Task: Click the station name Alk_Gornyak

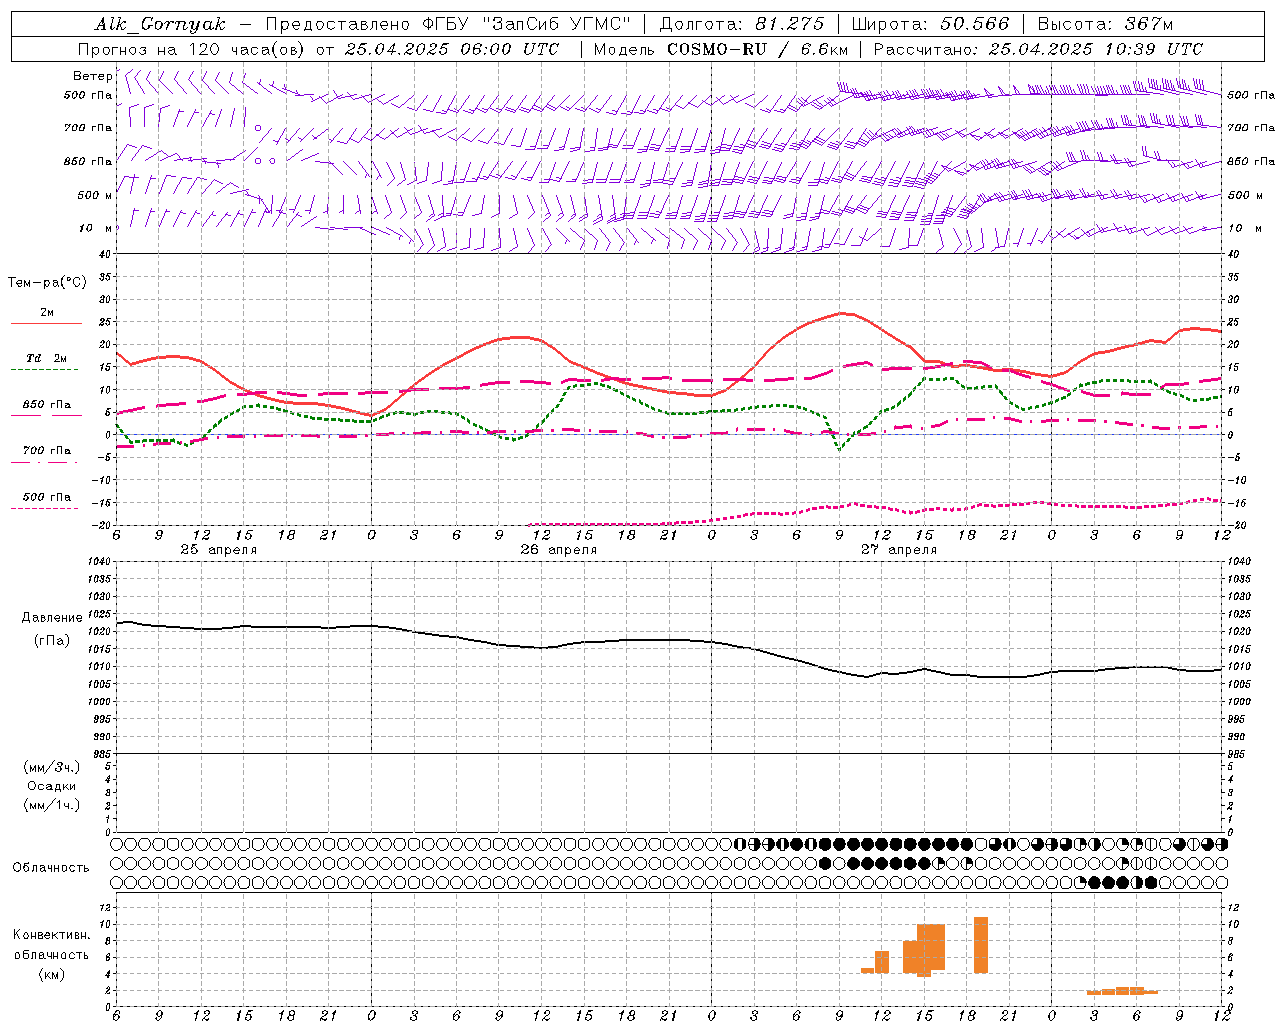Action: click(x=160, y=24)
